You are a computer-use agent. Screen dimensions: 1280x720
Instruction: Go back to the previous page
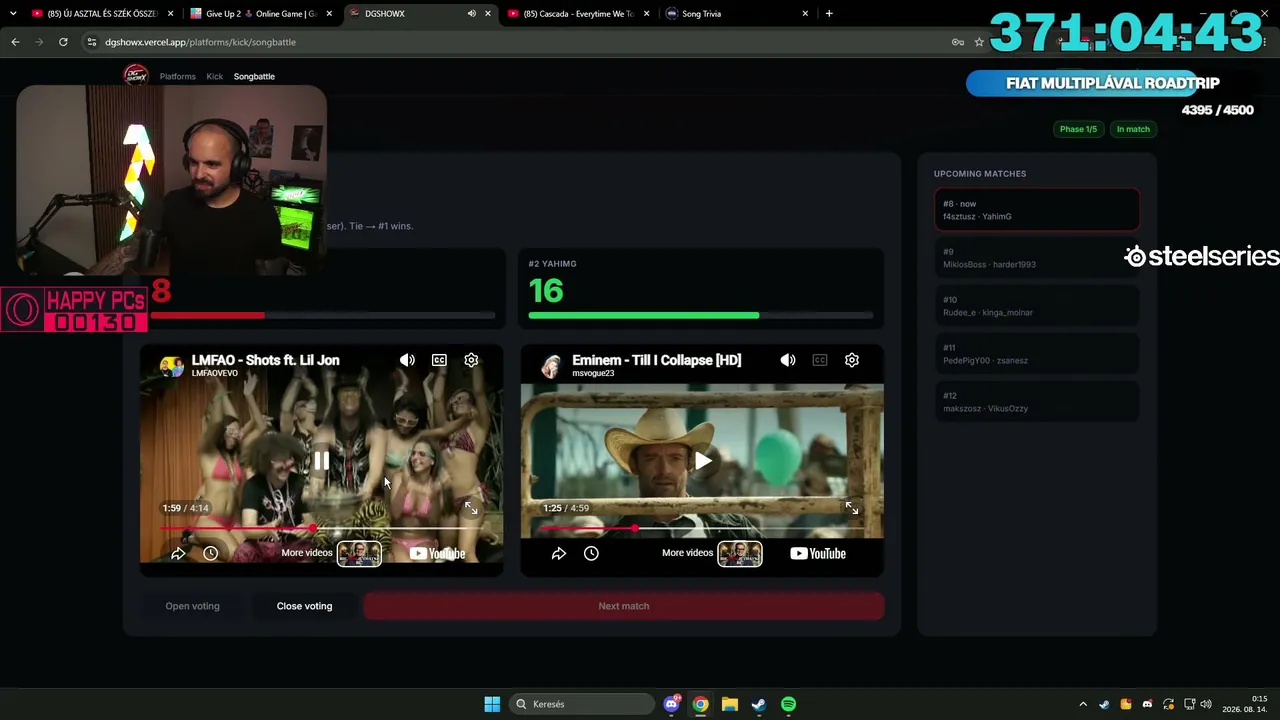pyautogui.click(x=15, y=42)
